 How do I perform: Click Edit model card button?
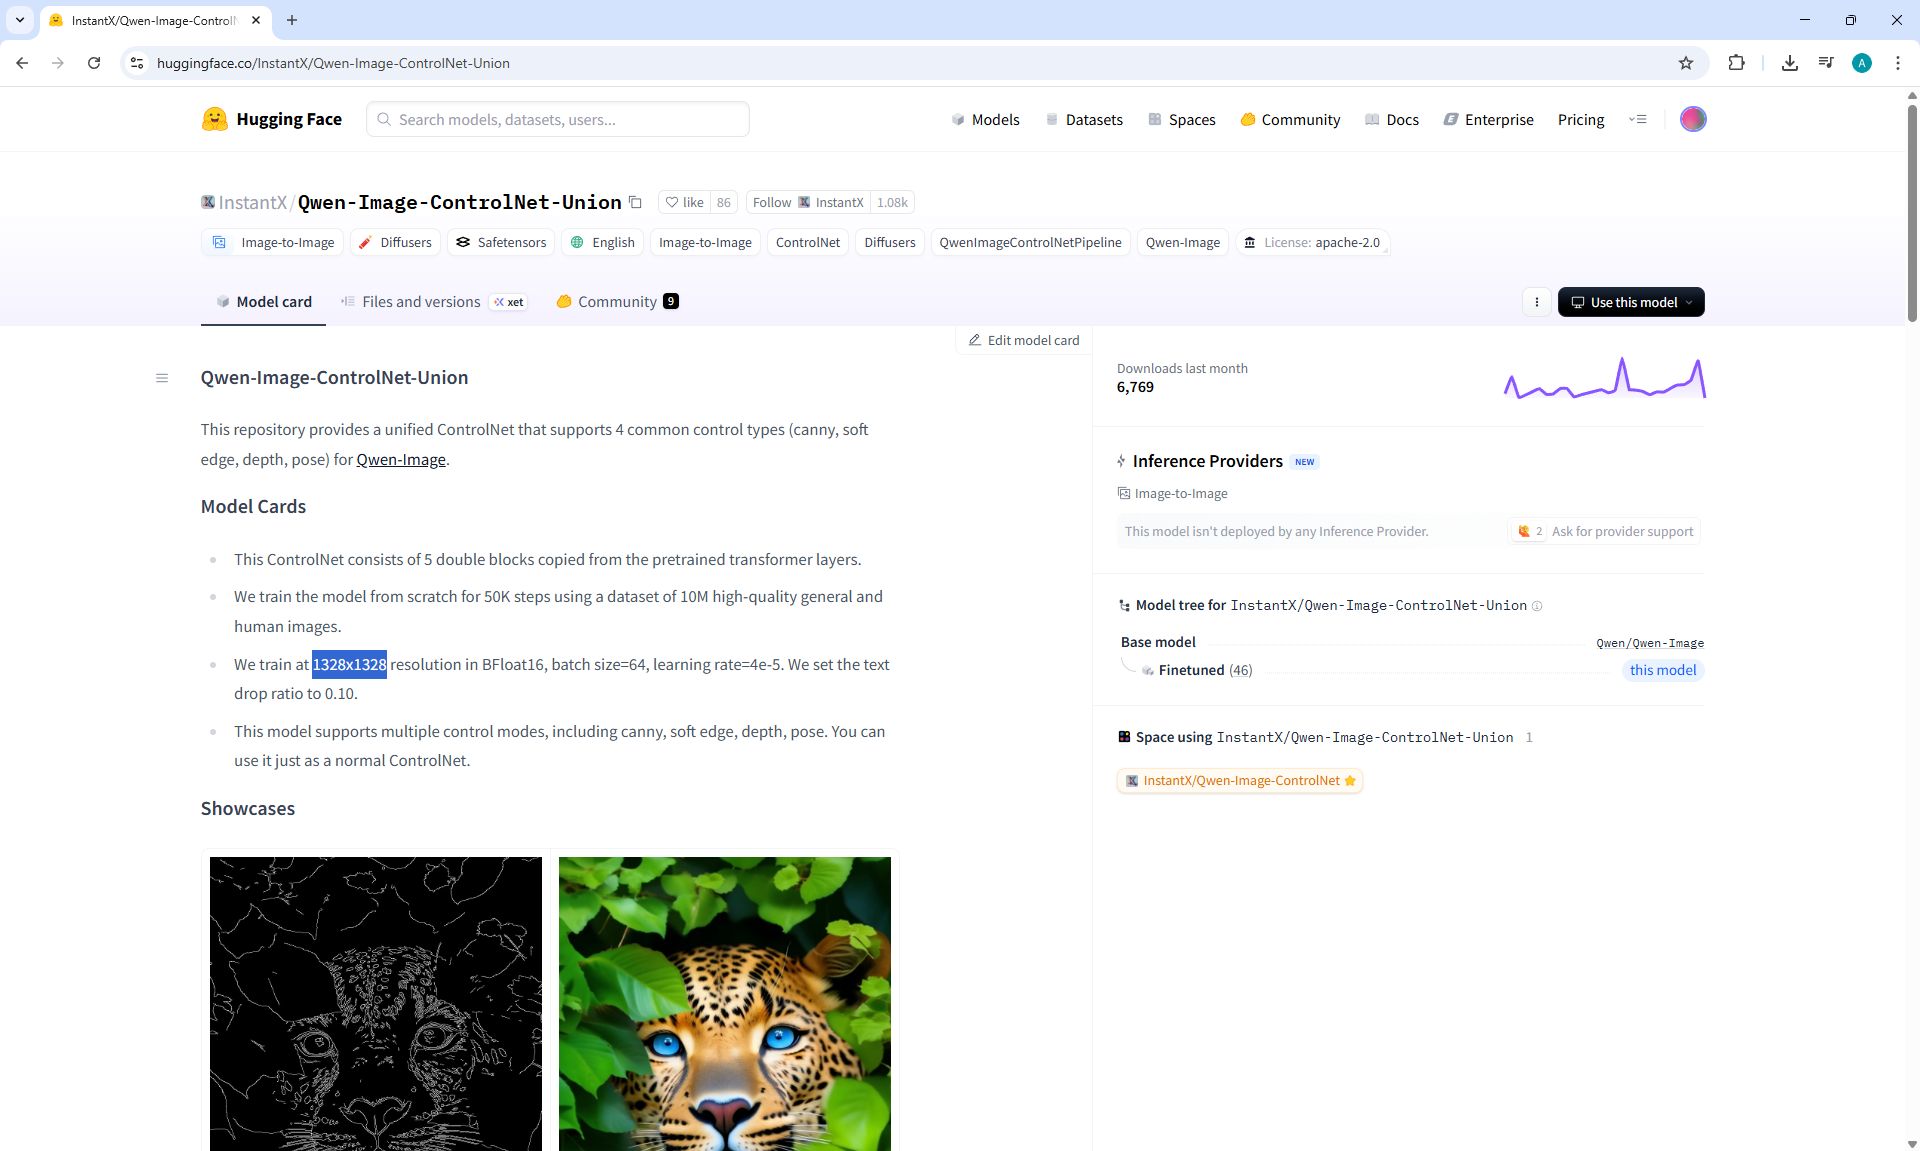[x=1024, y=340]
